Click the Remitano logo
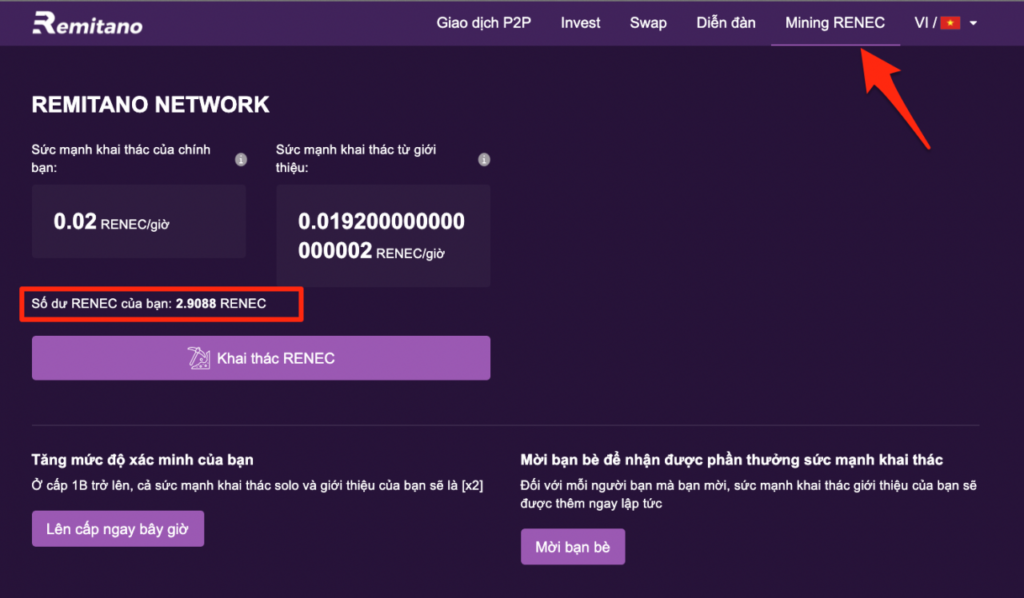Image resolution: width=1024 pixels, height=598 pixels. (88, 23)
